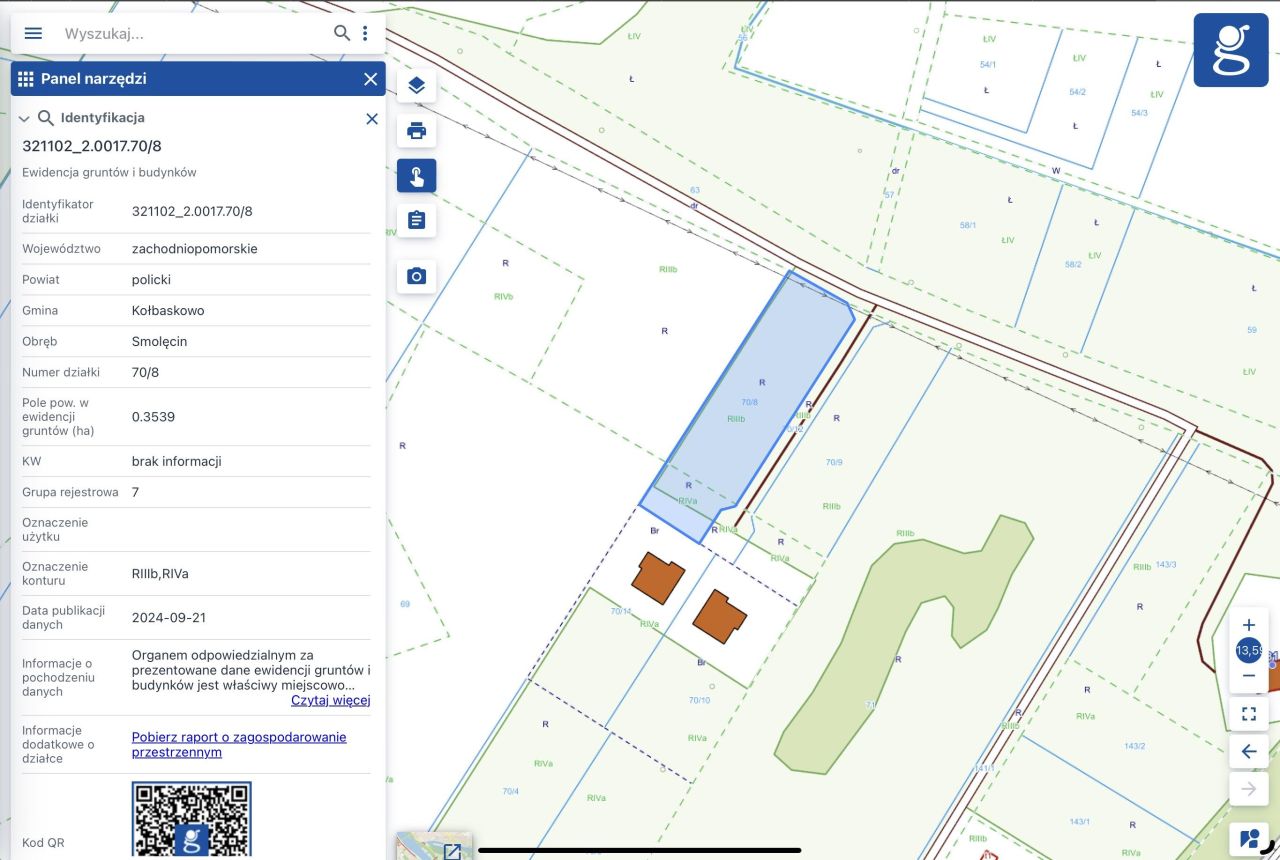1280x860 pixels.
Task: Click the 13,59 zoom level indicator
Action: coord(1248,650)
